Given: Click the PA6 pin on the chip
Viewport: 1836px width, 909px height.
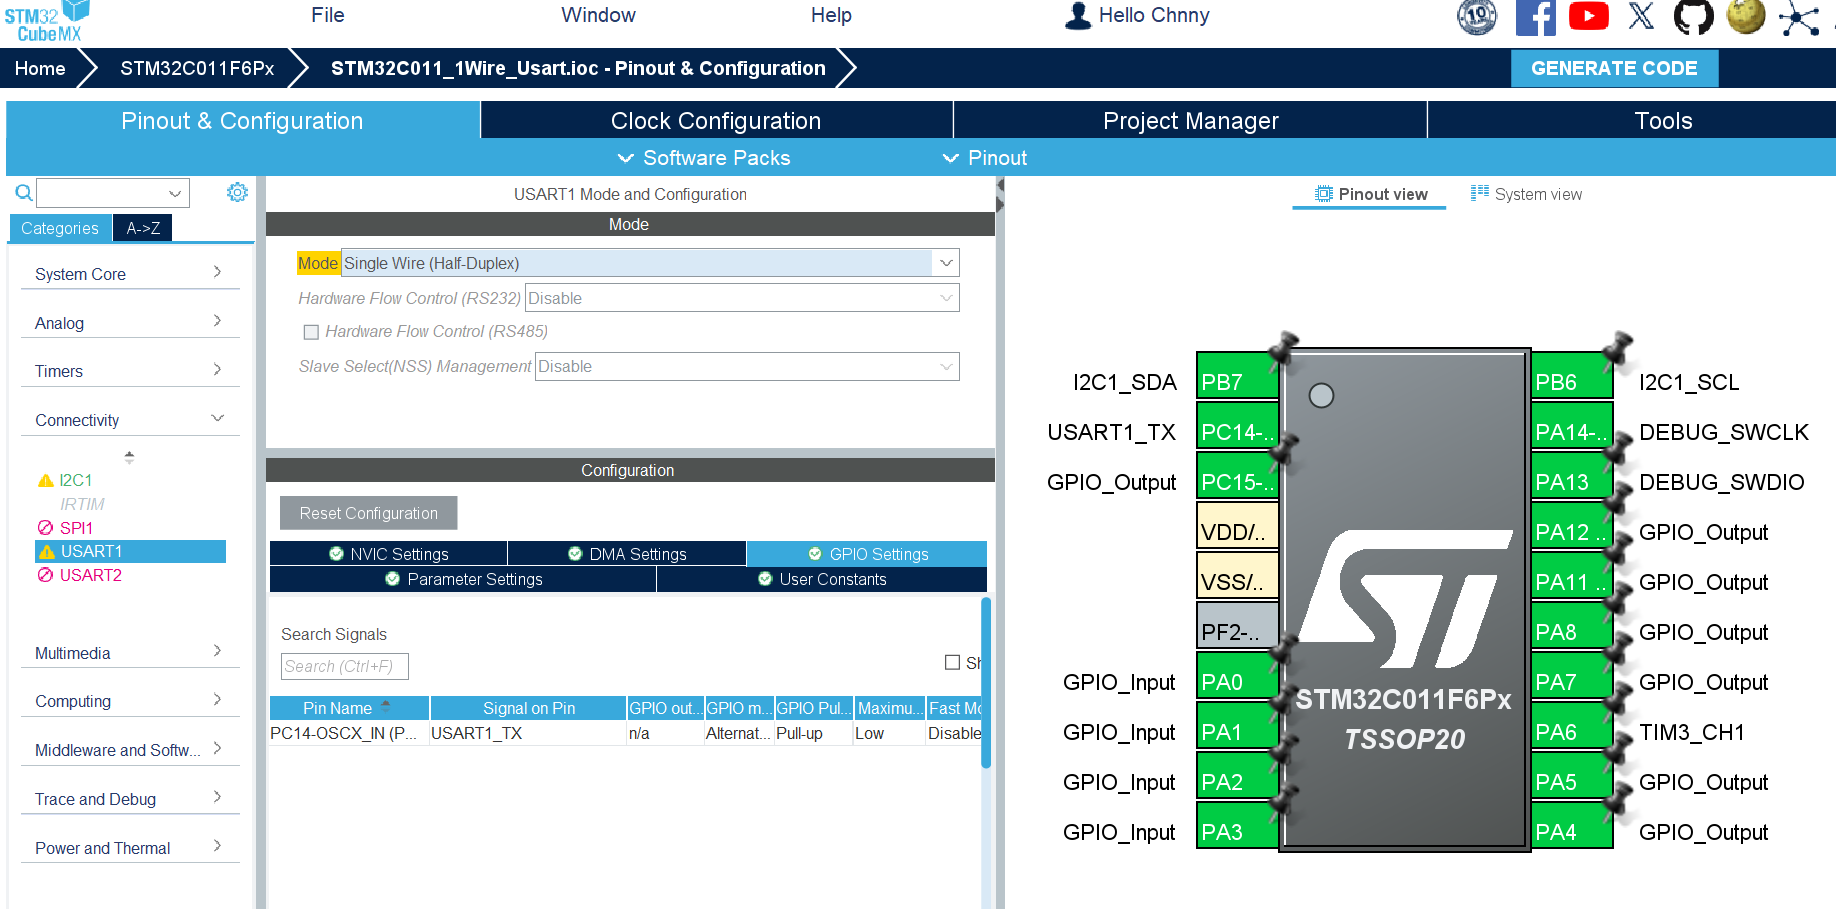Looking at the screenshot, I should 1572,726.
